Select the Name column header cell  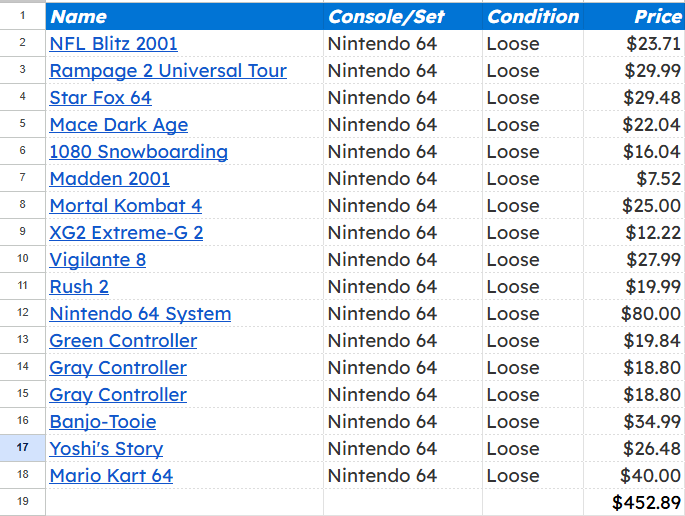[x=184, y=17]
